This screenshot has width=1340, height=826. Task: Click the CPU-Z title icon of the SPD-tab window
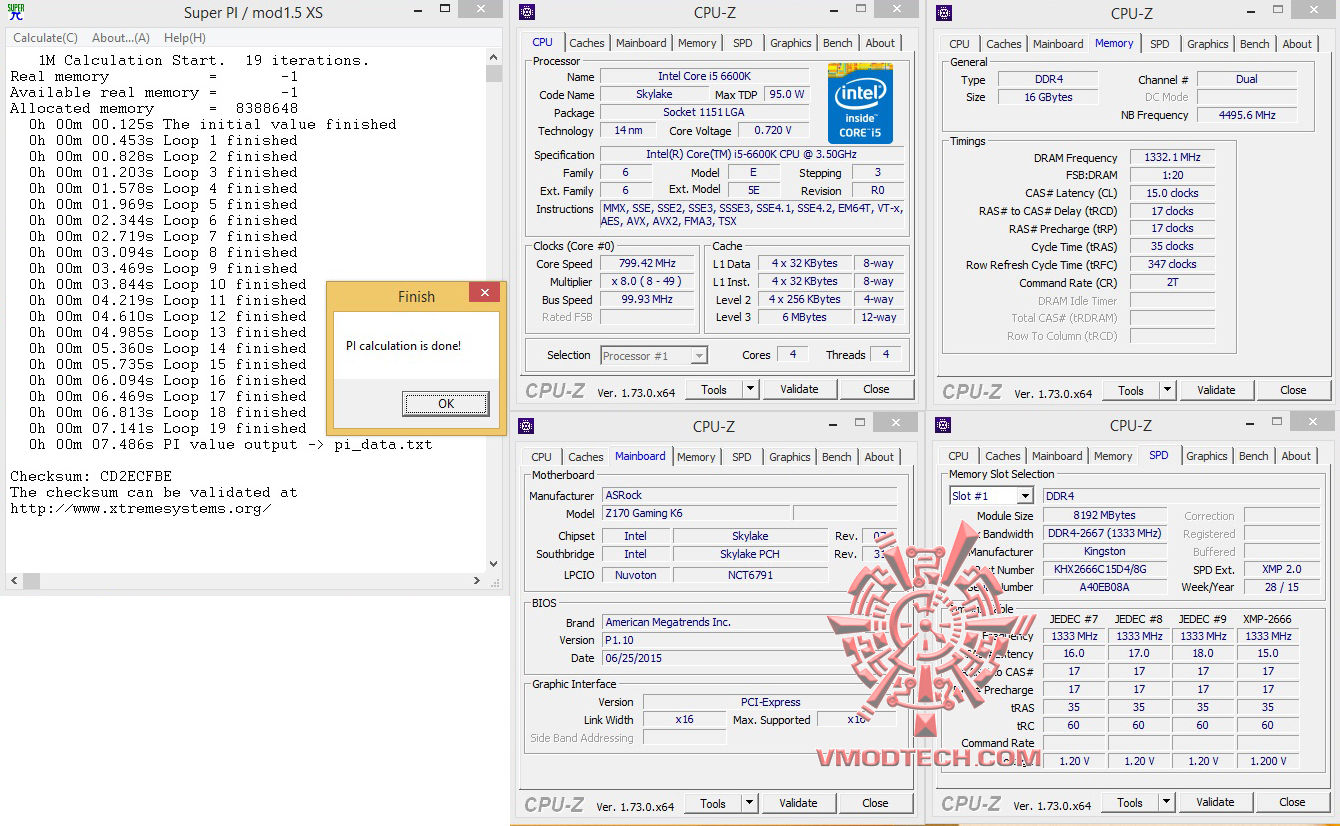click(944, 425)
